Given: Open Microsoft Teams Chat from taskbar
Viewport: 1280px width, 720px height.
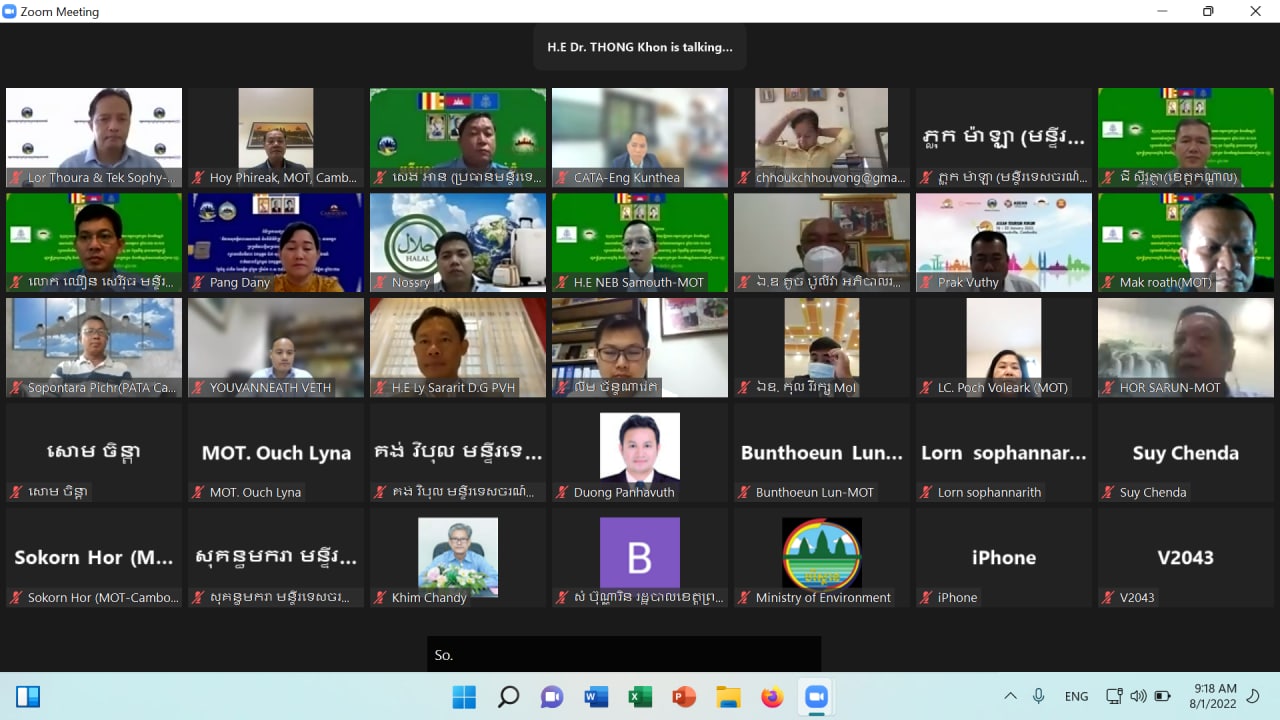Looking at the screenshot, I should pos(552,697).
